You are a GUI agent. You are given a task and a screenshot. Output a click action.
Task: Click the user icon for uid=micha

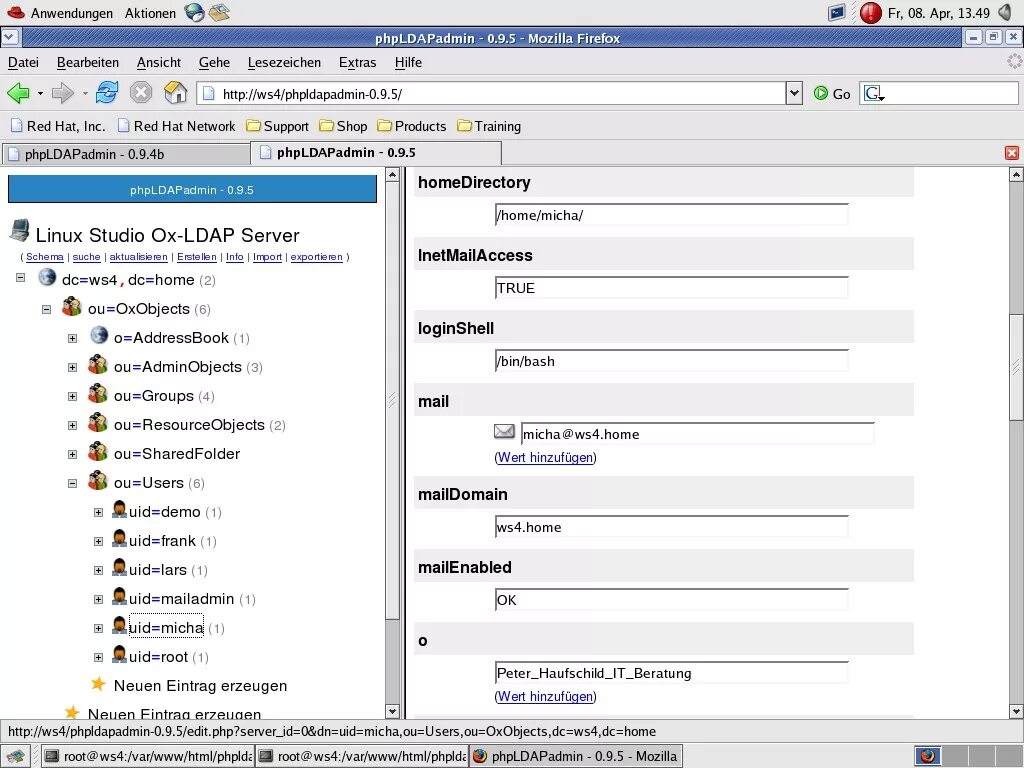119,627
